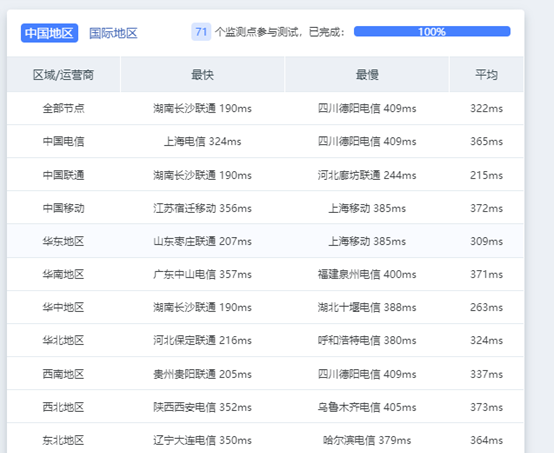Click the 324ms average in 华北地区 row
This screenshot has height=453, width=554.
(487, 340)
